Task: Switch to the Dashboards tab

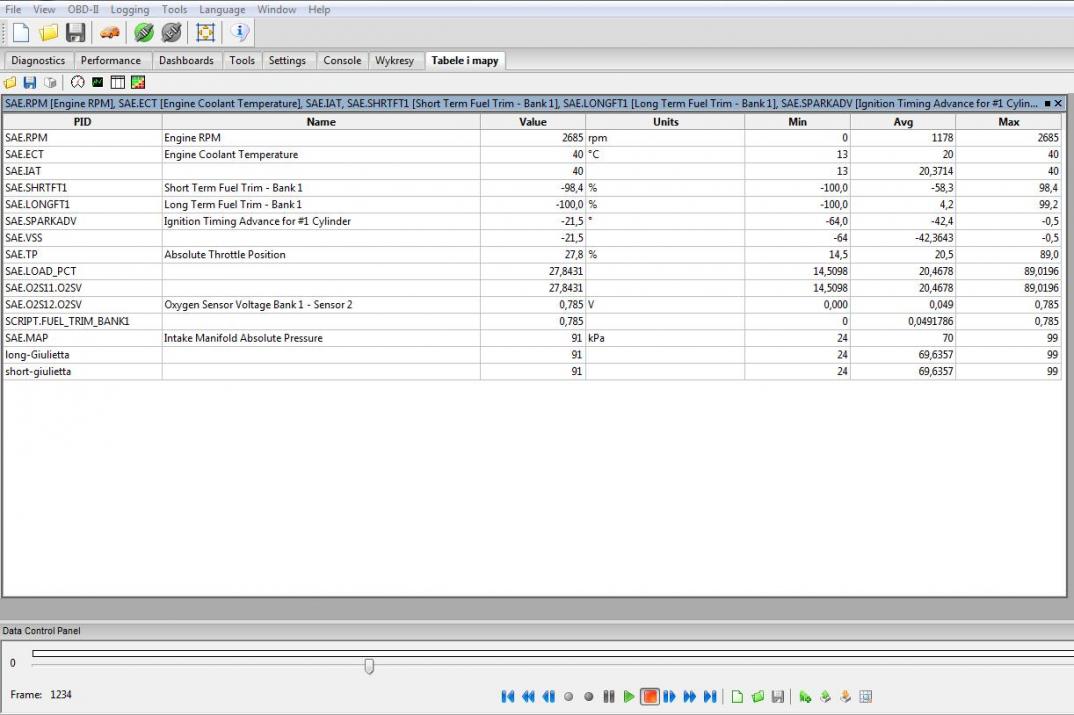Action: 186,60
